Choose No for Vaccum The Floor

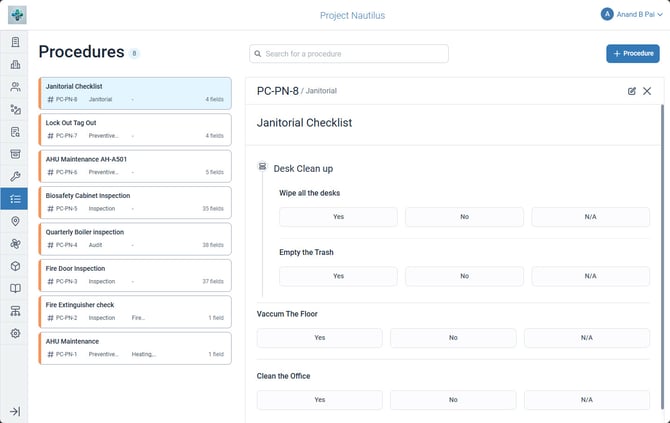(453, 338)
